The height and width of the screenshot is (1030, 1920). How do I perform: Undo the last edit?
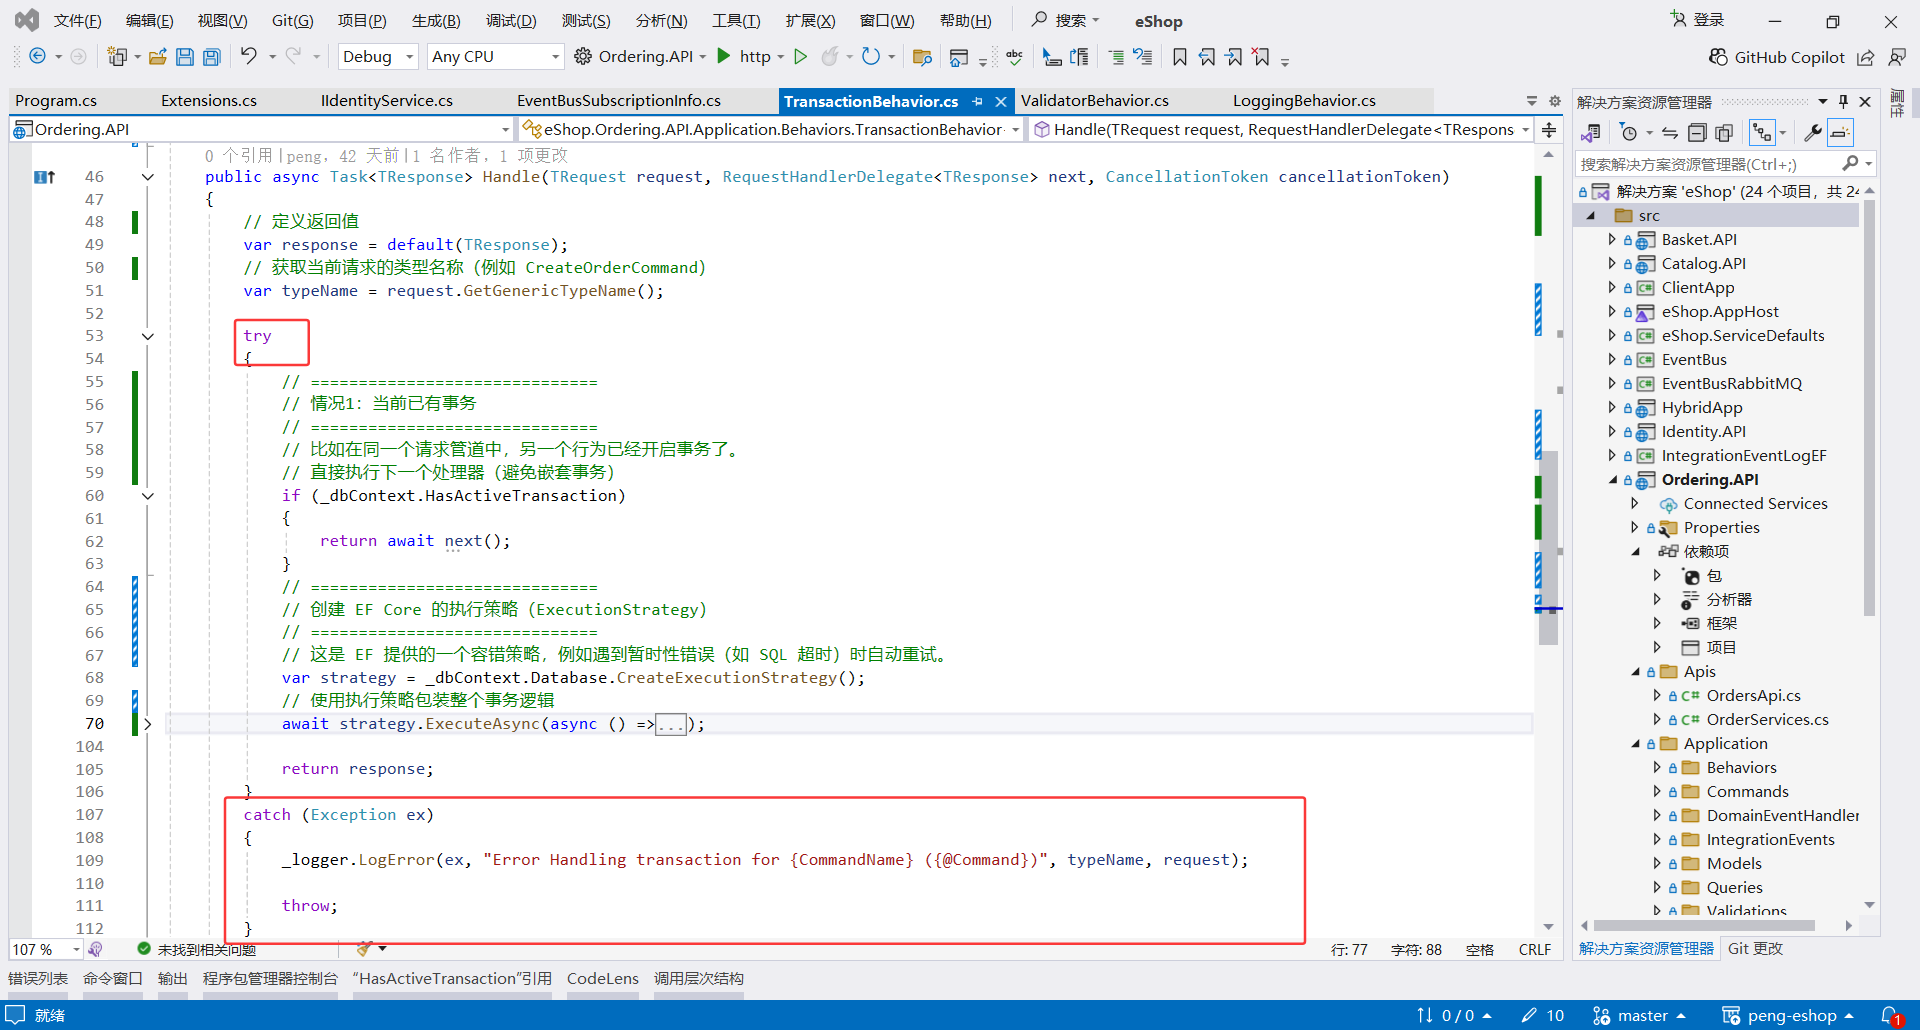tap(248, 56)
